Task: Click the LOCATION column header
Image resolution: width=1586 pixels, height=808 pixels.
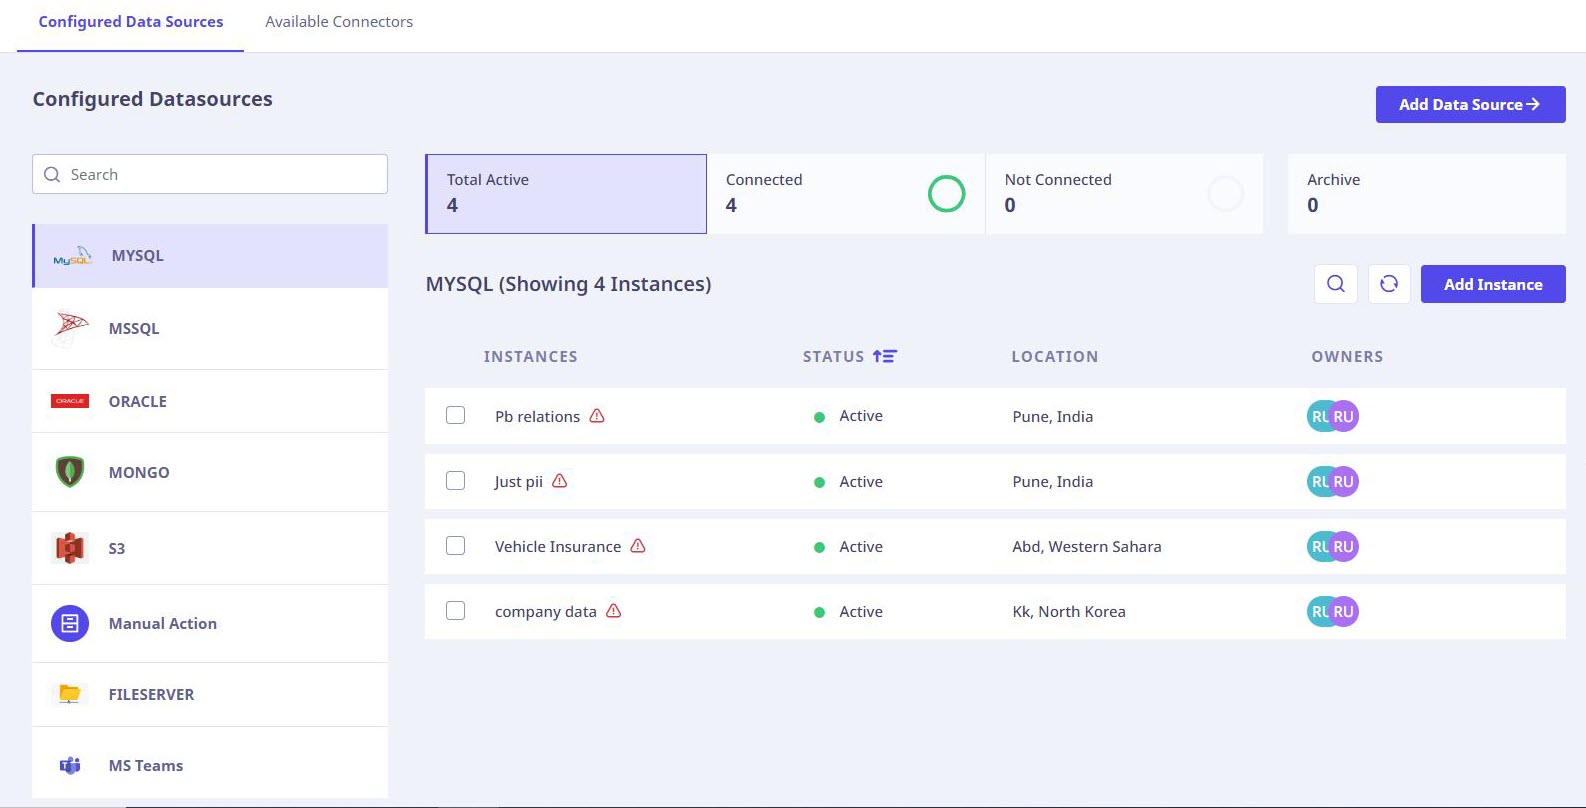Action: (x=1055, y=356)
